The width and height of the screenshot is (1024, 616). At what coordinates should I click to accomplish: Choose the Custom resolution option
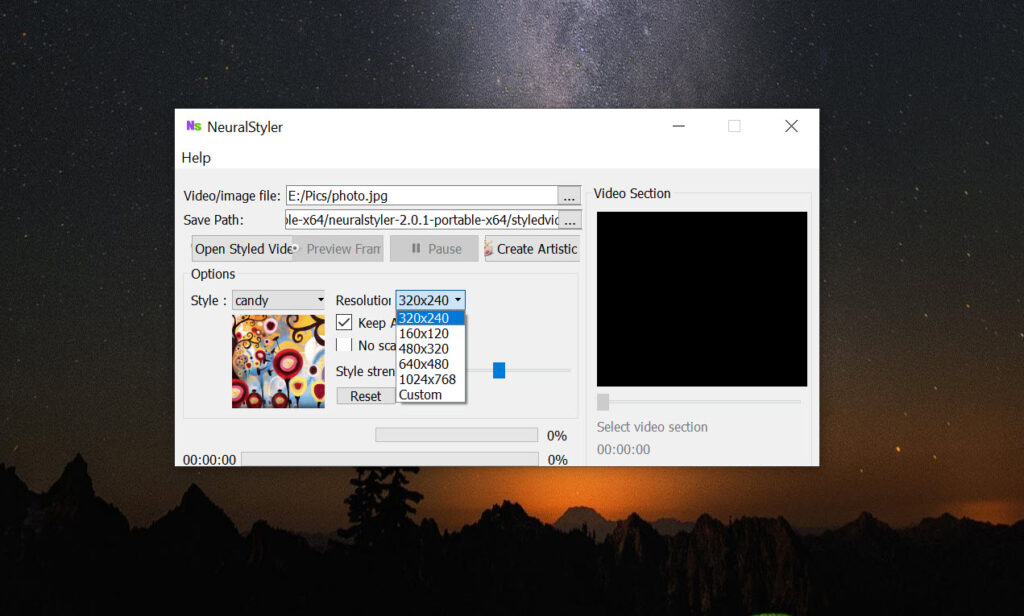420,395
